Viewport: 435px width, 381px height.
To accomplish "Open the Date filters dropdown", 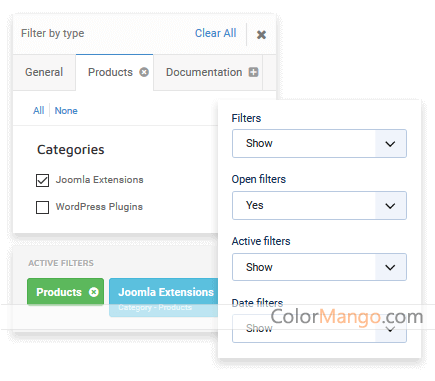I will click(x=319, y=329).
